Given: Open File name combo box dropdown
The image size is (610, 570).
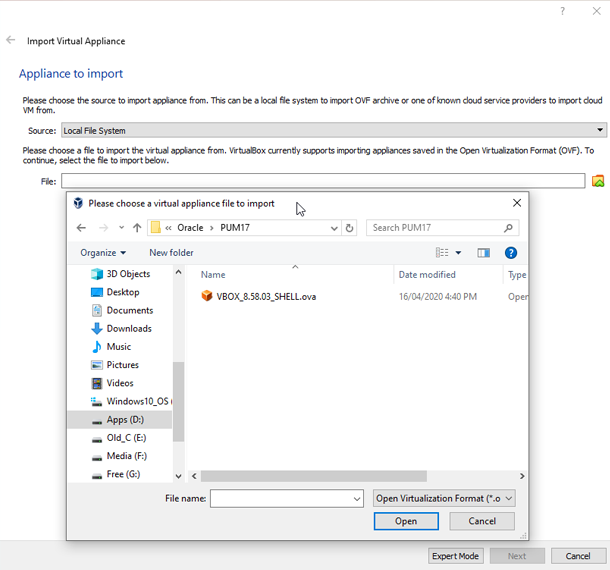Looking at the screenshot, I should (x=357, y=499).
